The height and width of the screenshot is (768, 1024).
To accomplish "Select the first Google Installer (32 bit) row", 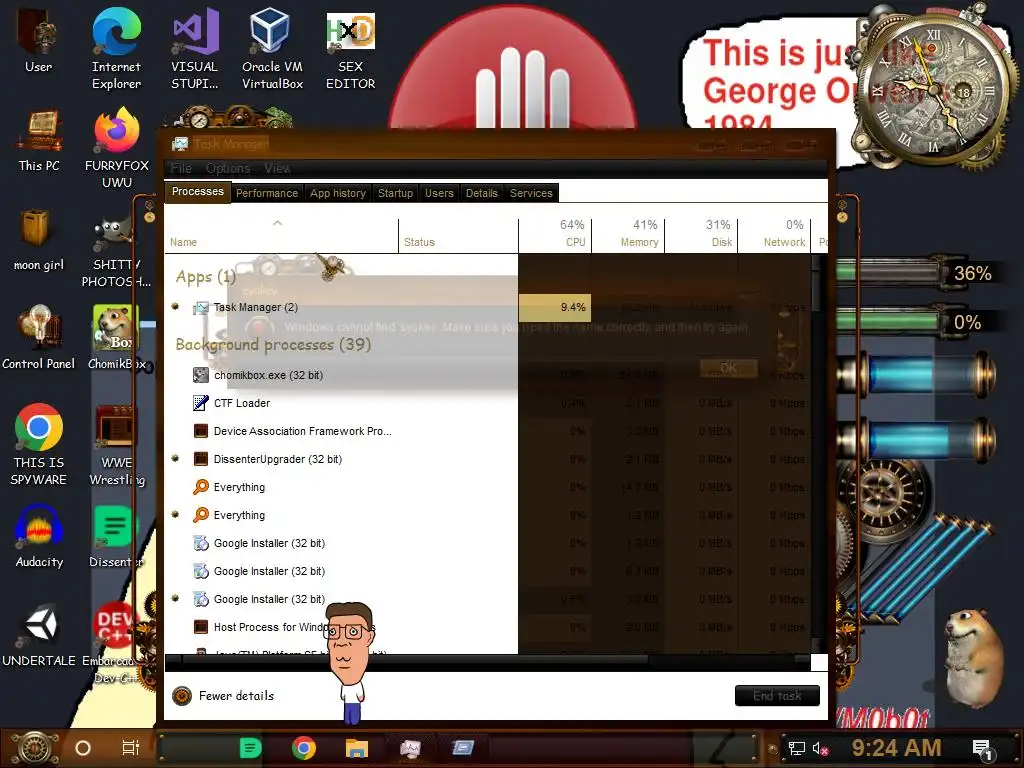I will click(487, 543).
